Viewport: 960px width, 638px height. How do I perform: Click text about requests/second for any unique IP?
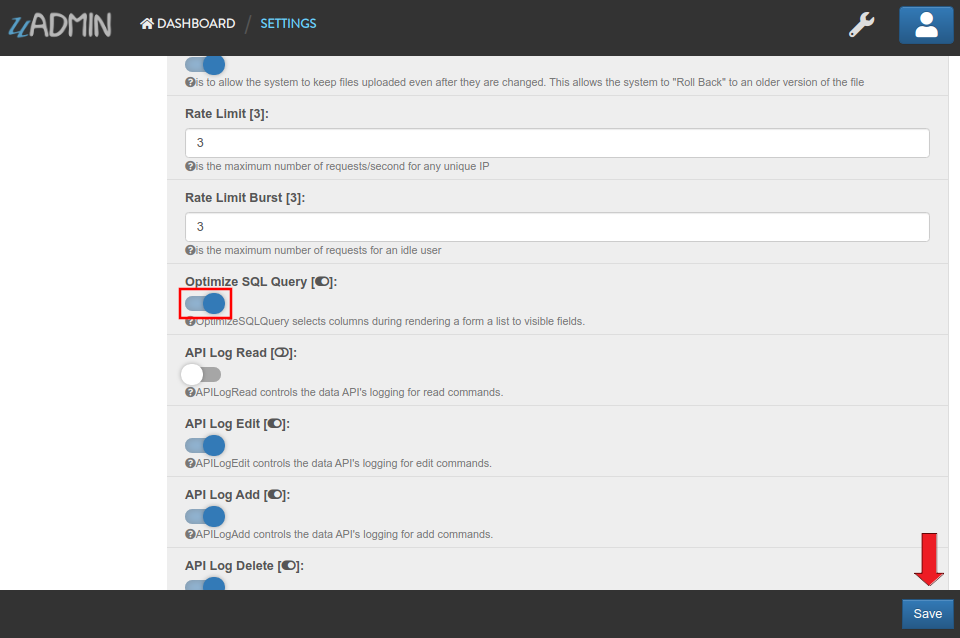[342, 166]
